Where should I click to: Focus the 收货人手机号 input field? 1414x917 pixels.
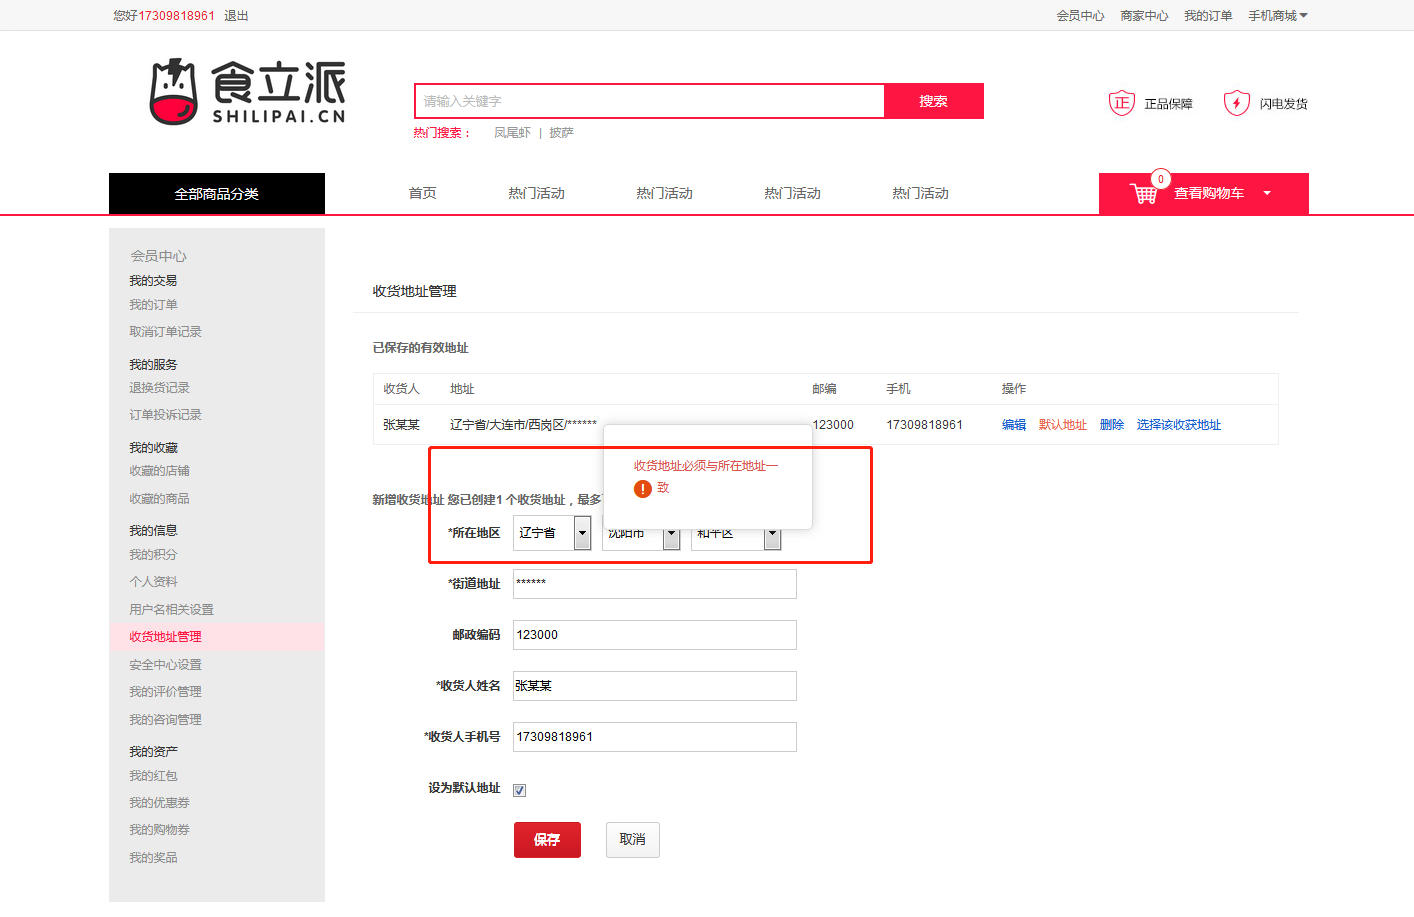coord(655,737)
